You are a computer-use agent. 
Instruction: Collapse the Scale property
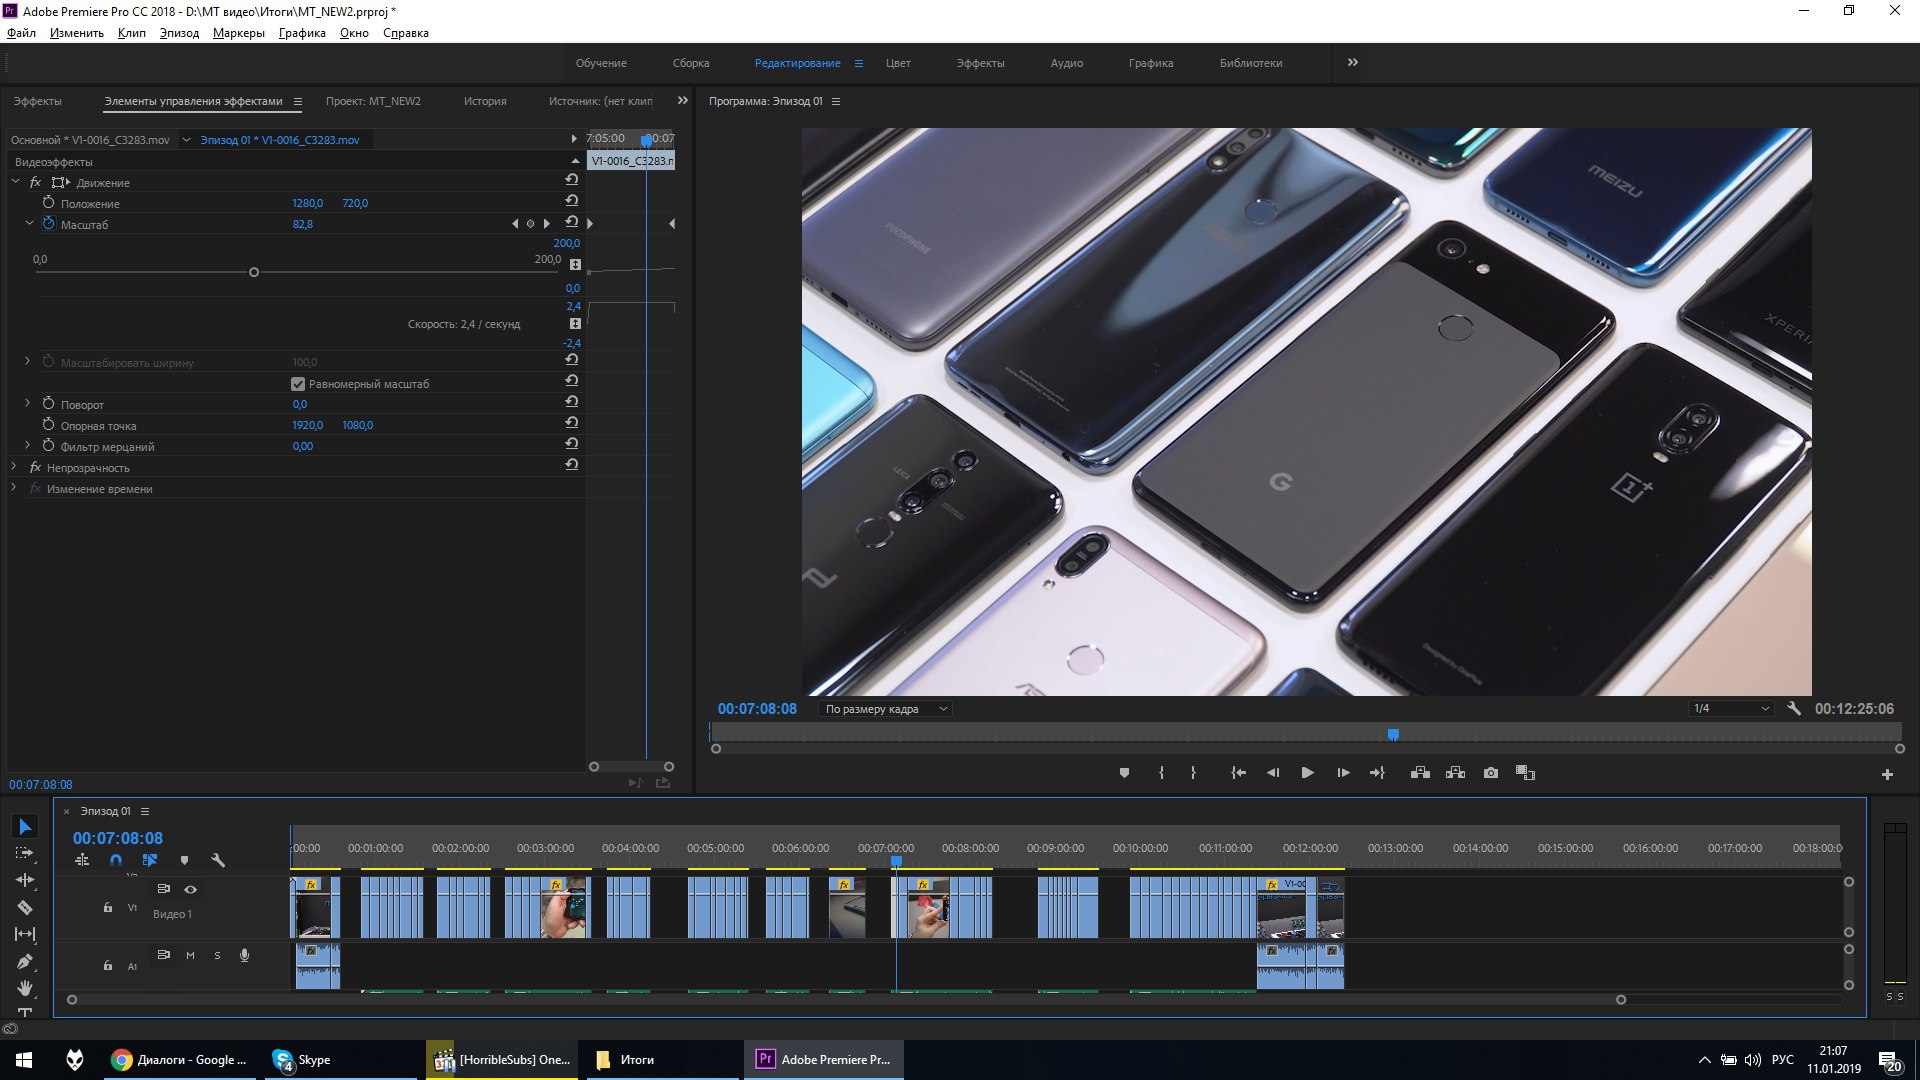pyautogui.click(x=29, y=223)
